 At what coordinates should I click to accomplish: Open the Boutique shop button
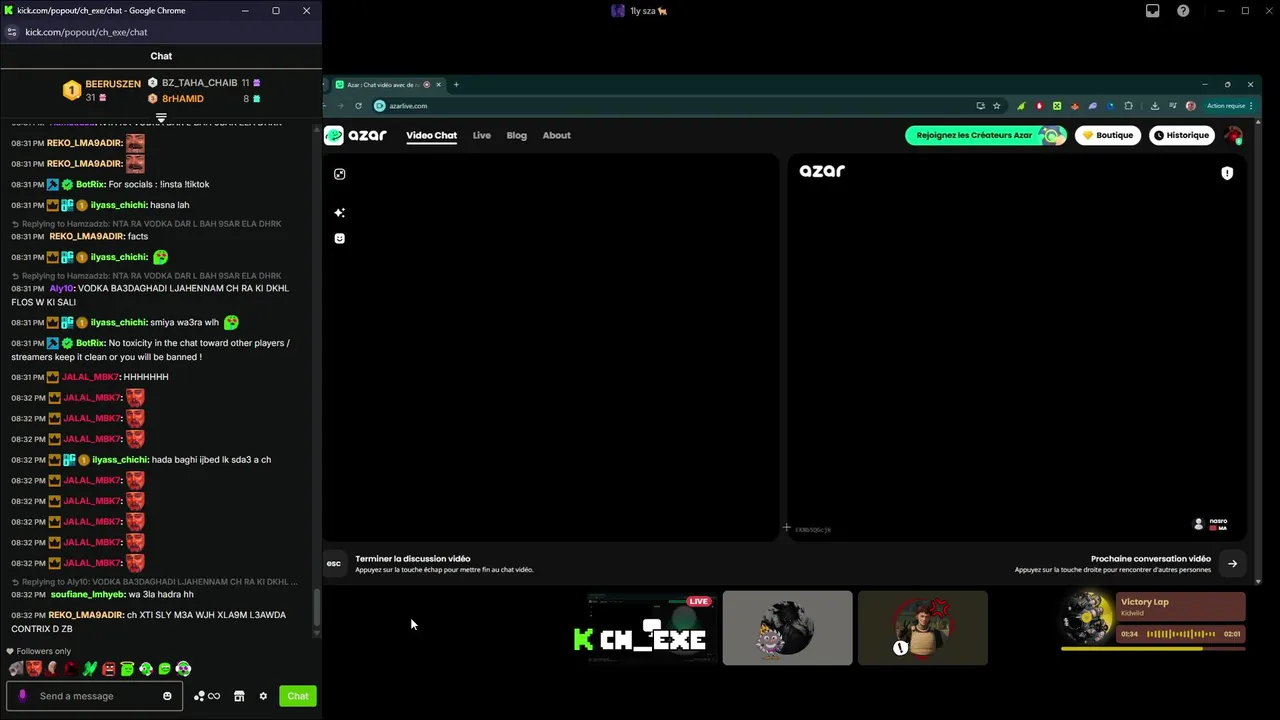coord(1108,135)
